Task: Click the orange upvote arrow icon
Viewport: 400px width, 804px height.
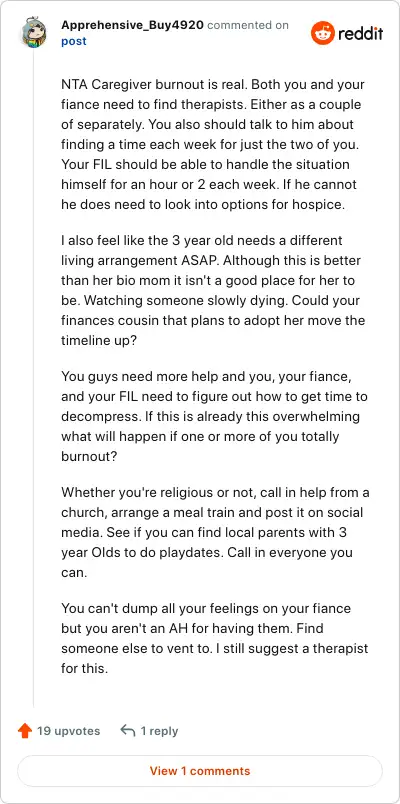Action: (x=25, y=731)
